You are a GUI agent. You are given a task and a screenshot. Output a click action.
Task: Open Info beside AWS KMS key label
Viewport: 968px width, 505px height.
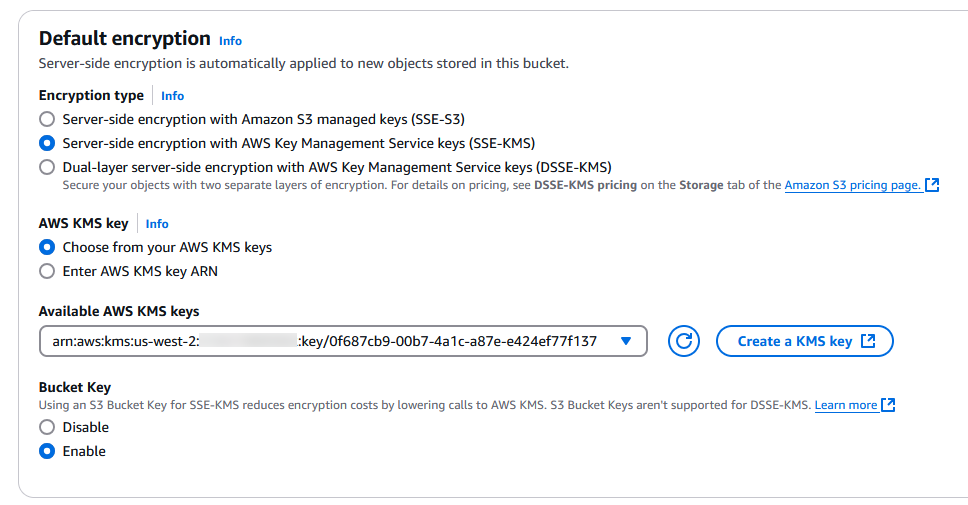(157, 224)
